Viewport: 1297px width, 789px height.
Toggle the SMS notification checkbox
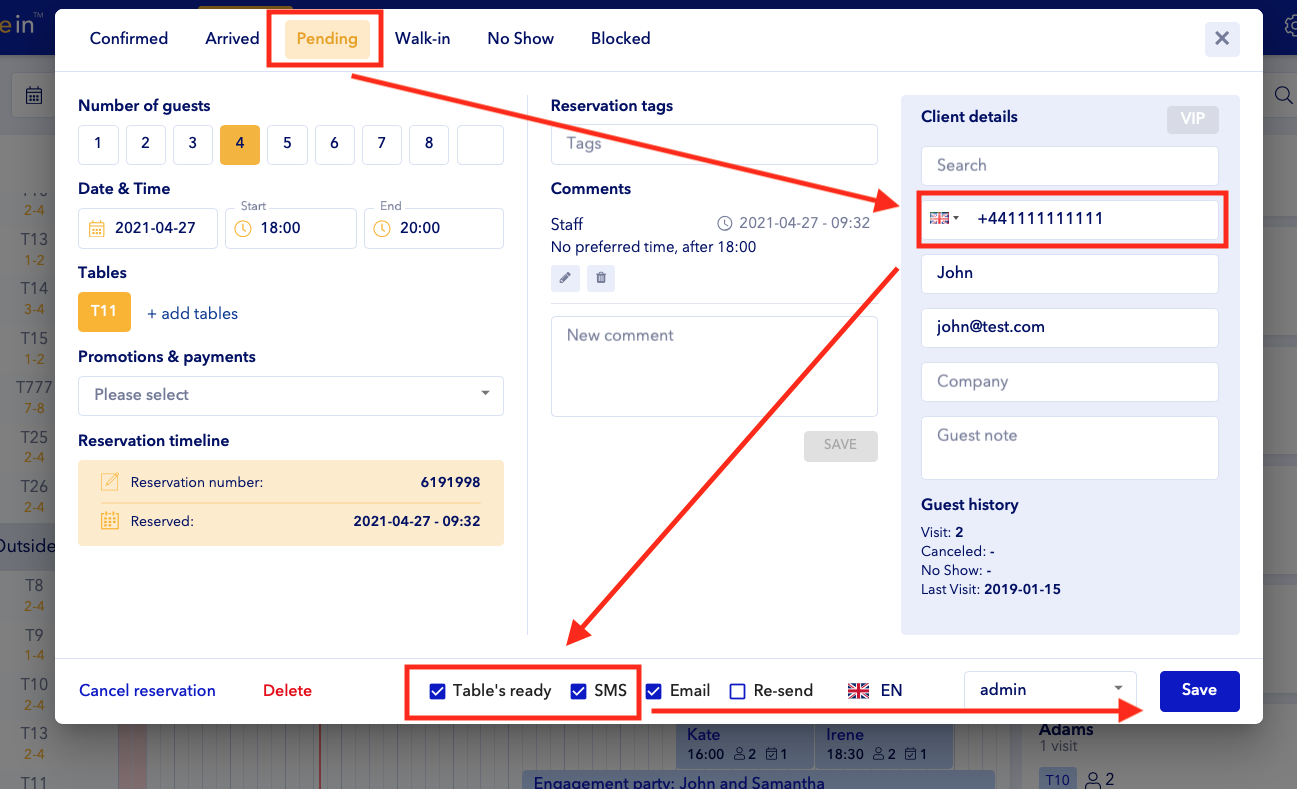click(x=578, y=691)
